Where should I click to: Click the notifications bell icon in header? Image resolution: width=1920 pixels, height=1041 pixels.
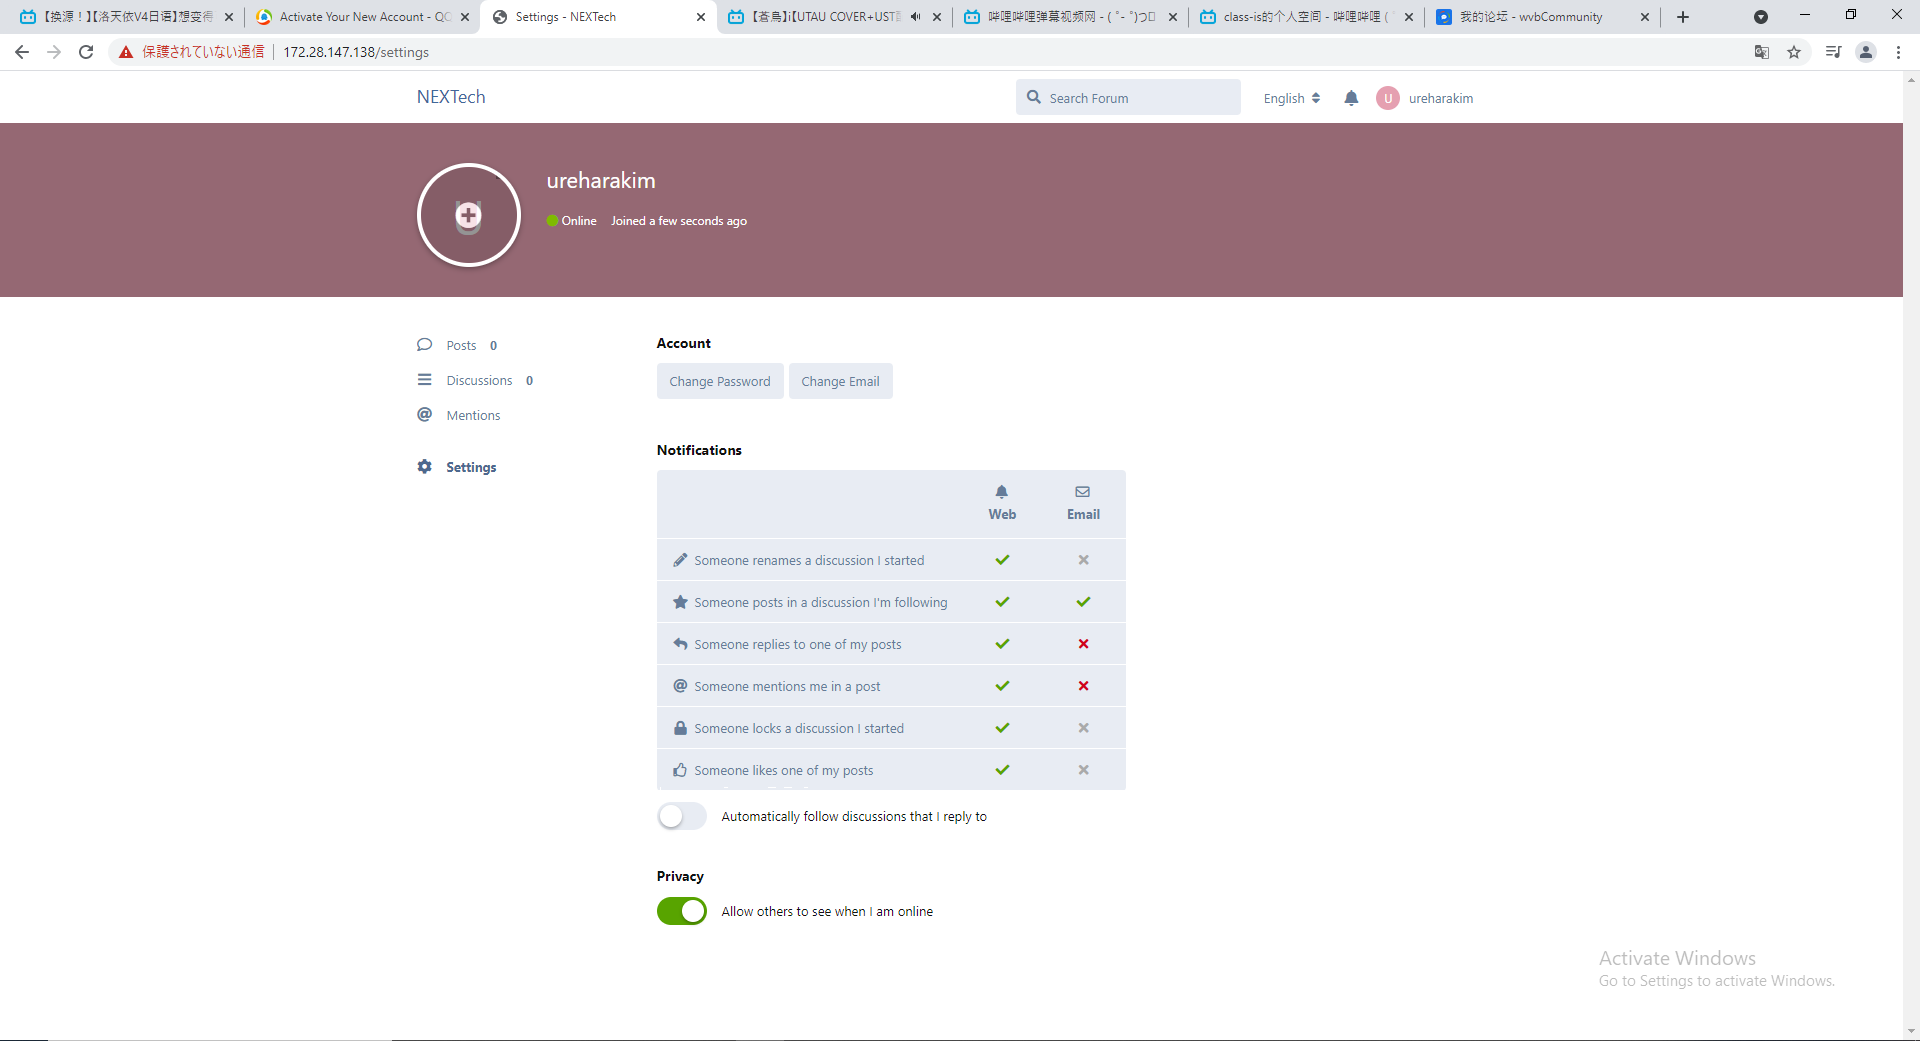click(x=1351, y=98)
